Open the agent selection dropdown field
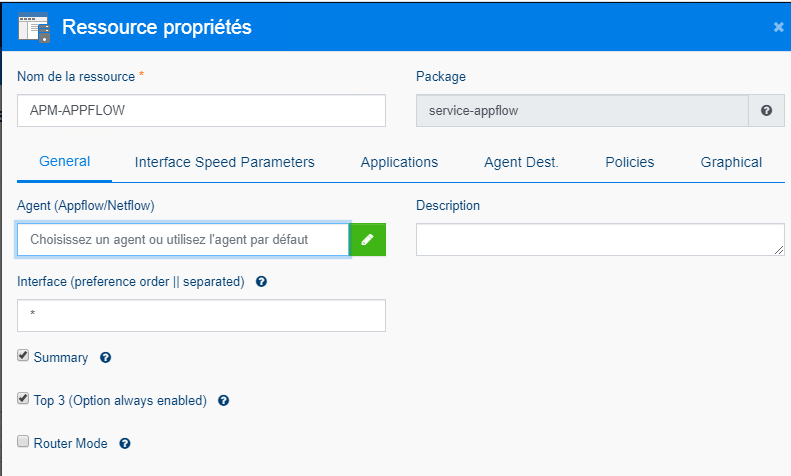 (x=183, y=239)
